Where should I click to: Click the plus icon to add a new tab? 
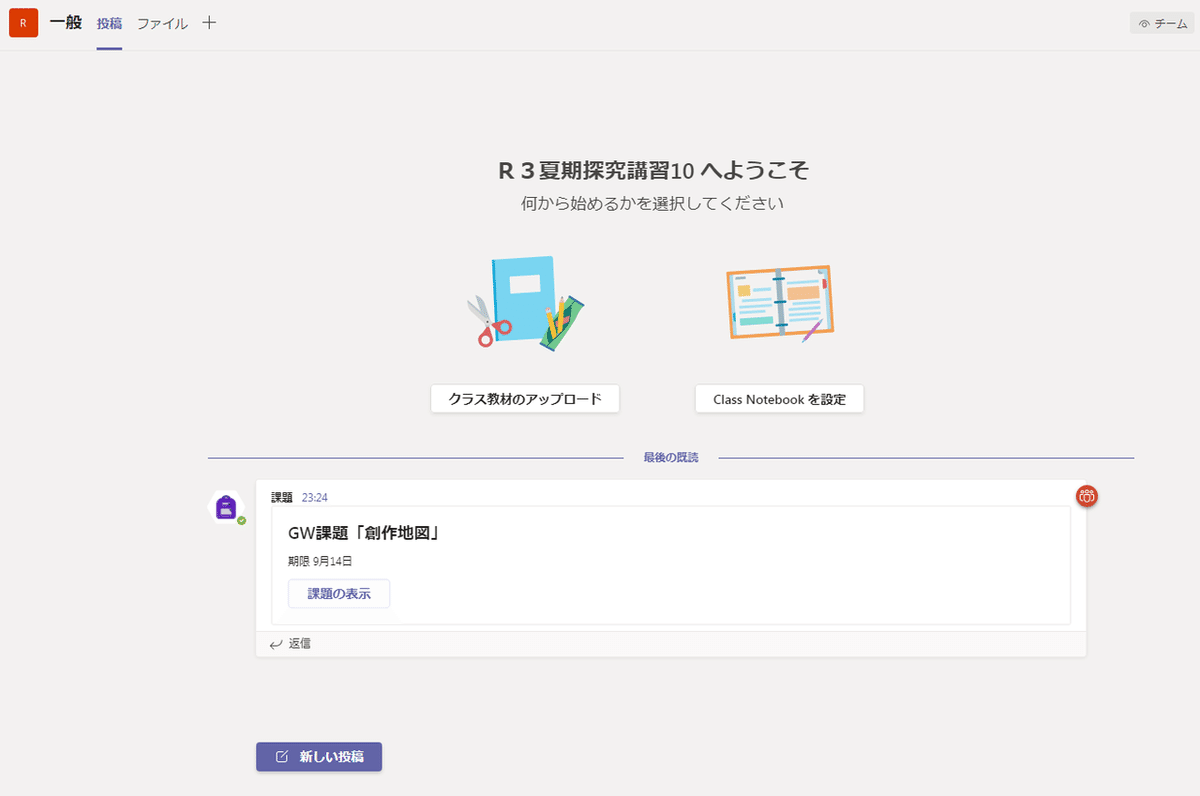[x=209, y=22]
